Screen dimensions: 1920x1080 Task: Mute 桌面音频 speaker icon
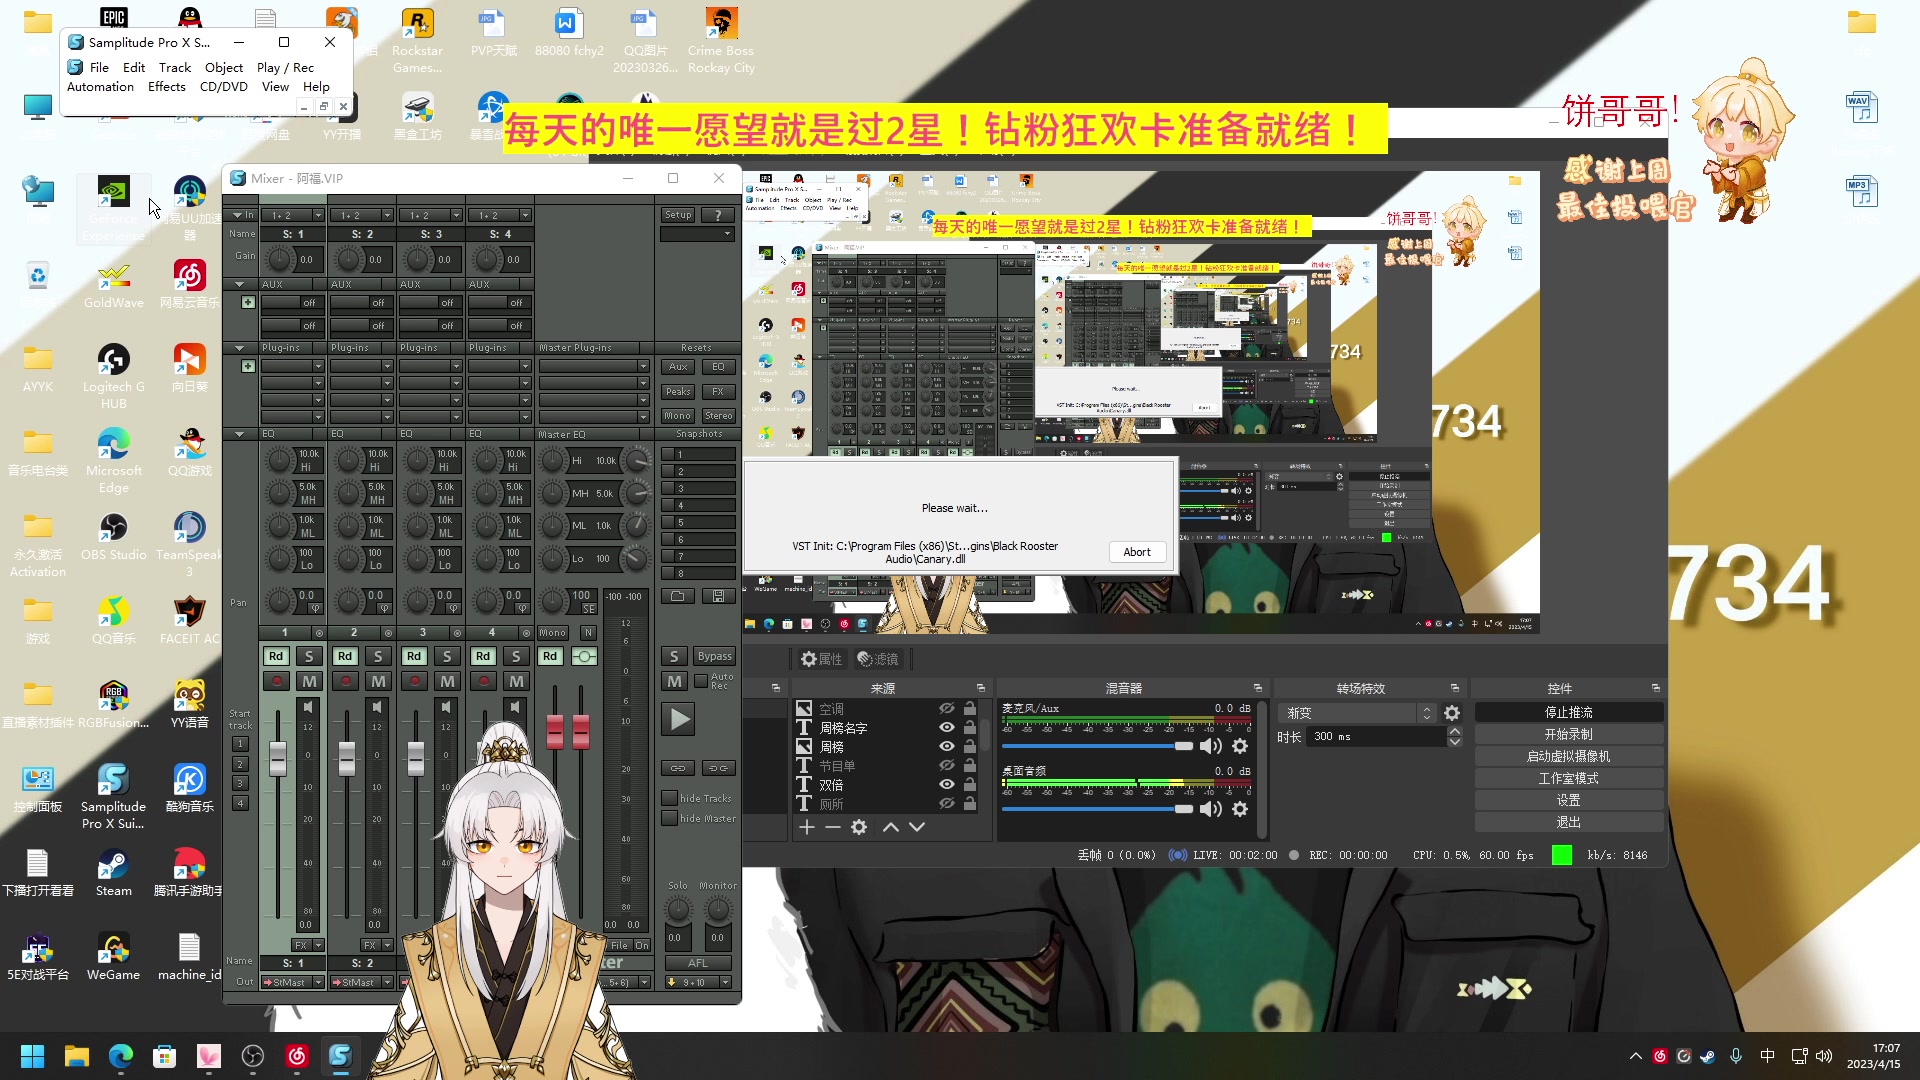(x=1211, y=809)
